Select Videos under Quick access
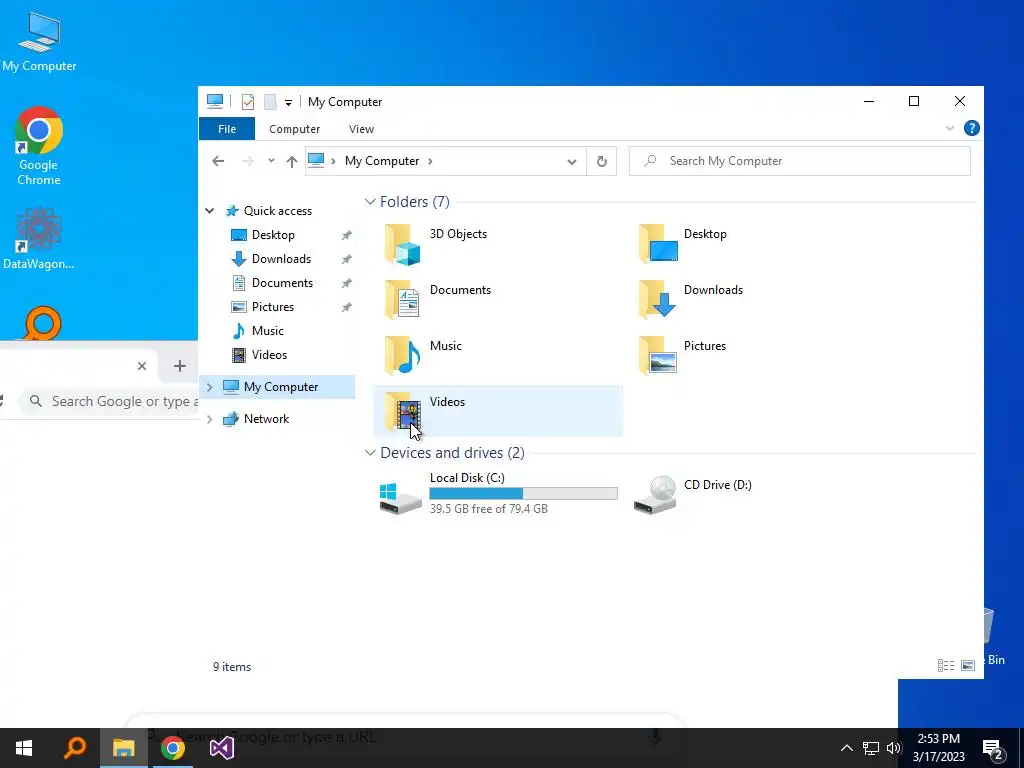Viewport: 1024px width, 768px height. (x=269, y=355)
